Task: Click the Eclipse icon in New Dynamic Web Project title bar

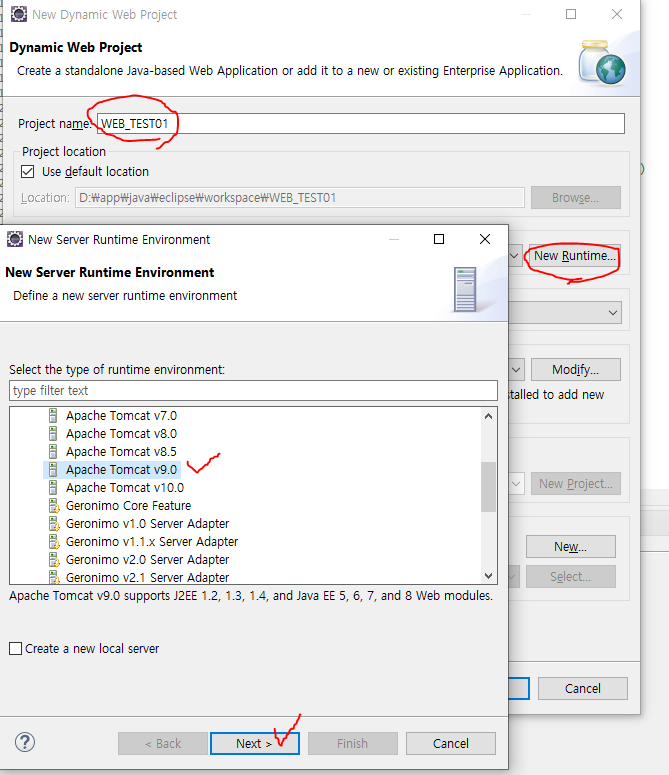Action: coord(19,14)
